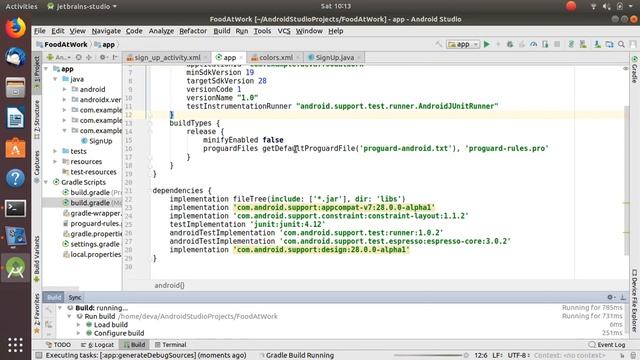Expand the Load build node
Image resolution: width=640 pixels, height=360 pixels.
click(x=78, y=325)
